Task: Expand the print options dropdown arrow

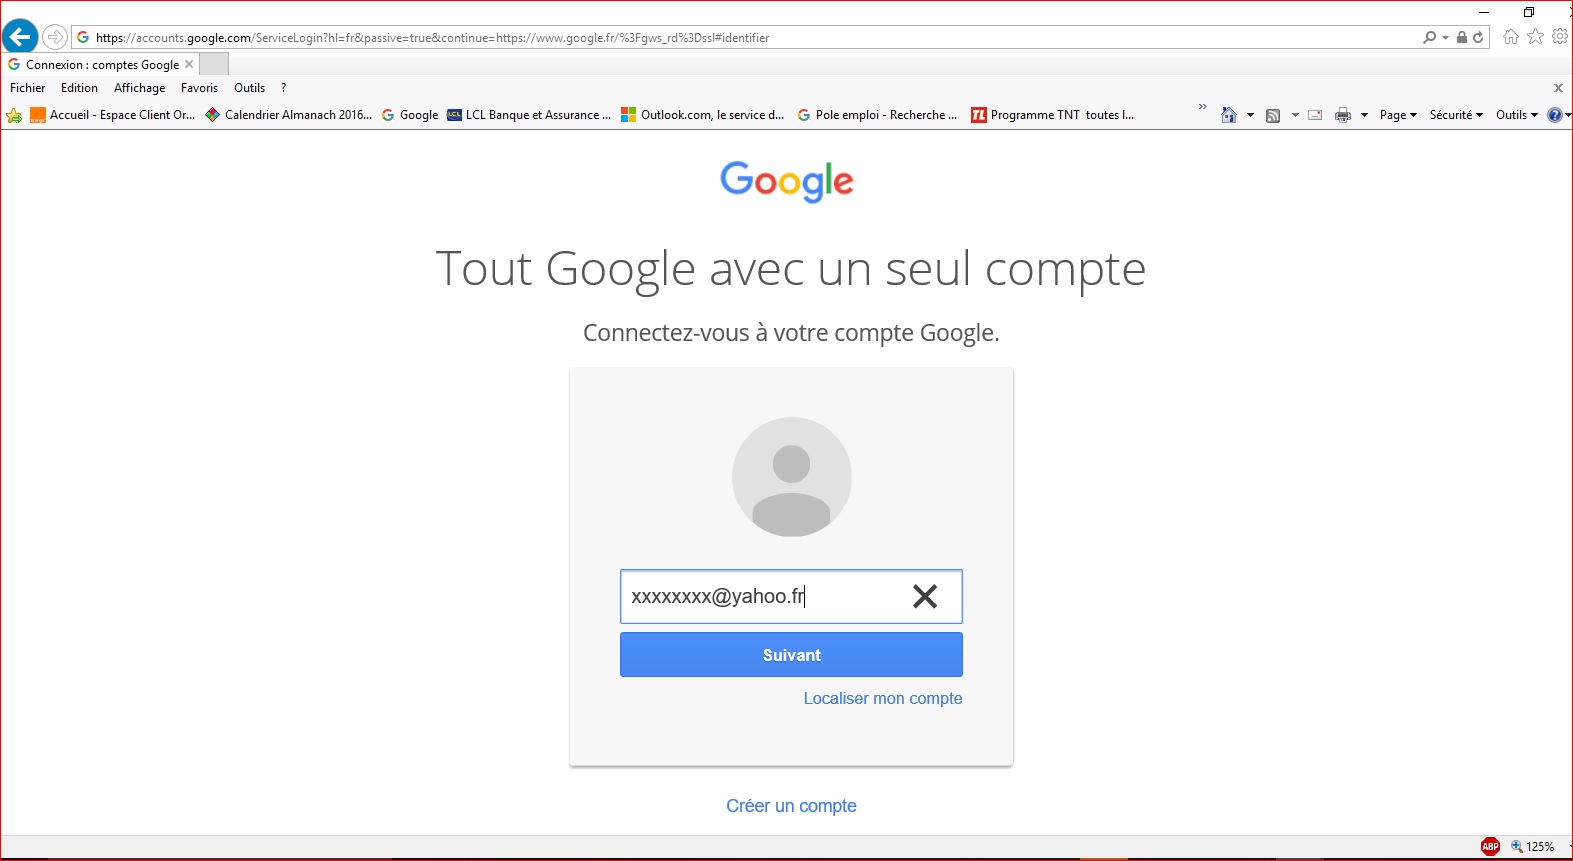Action: (1364, 115)
